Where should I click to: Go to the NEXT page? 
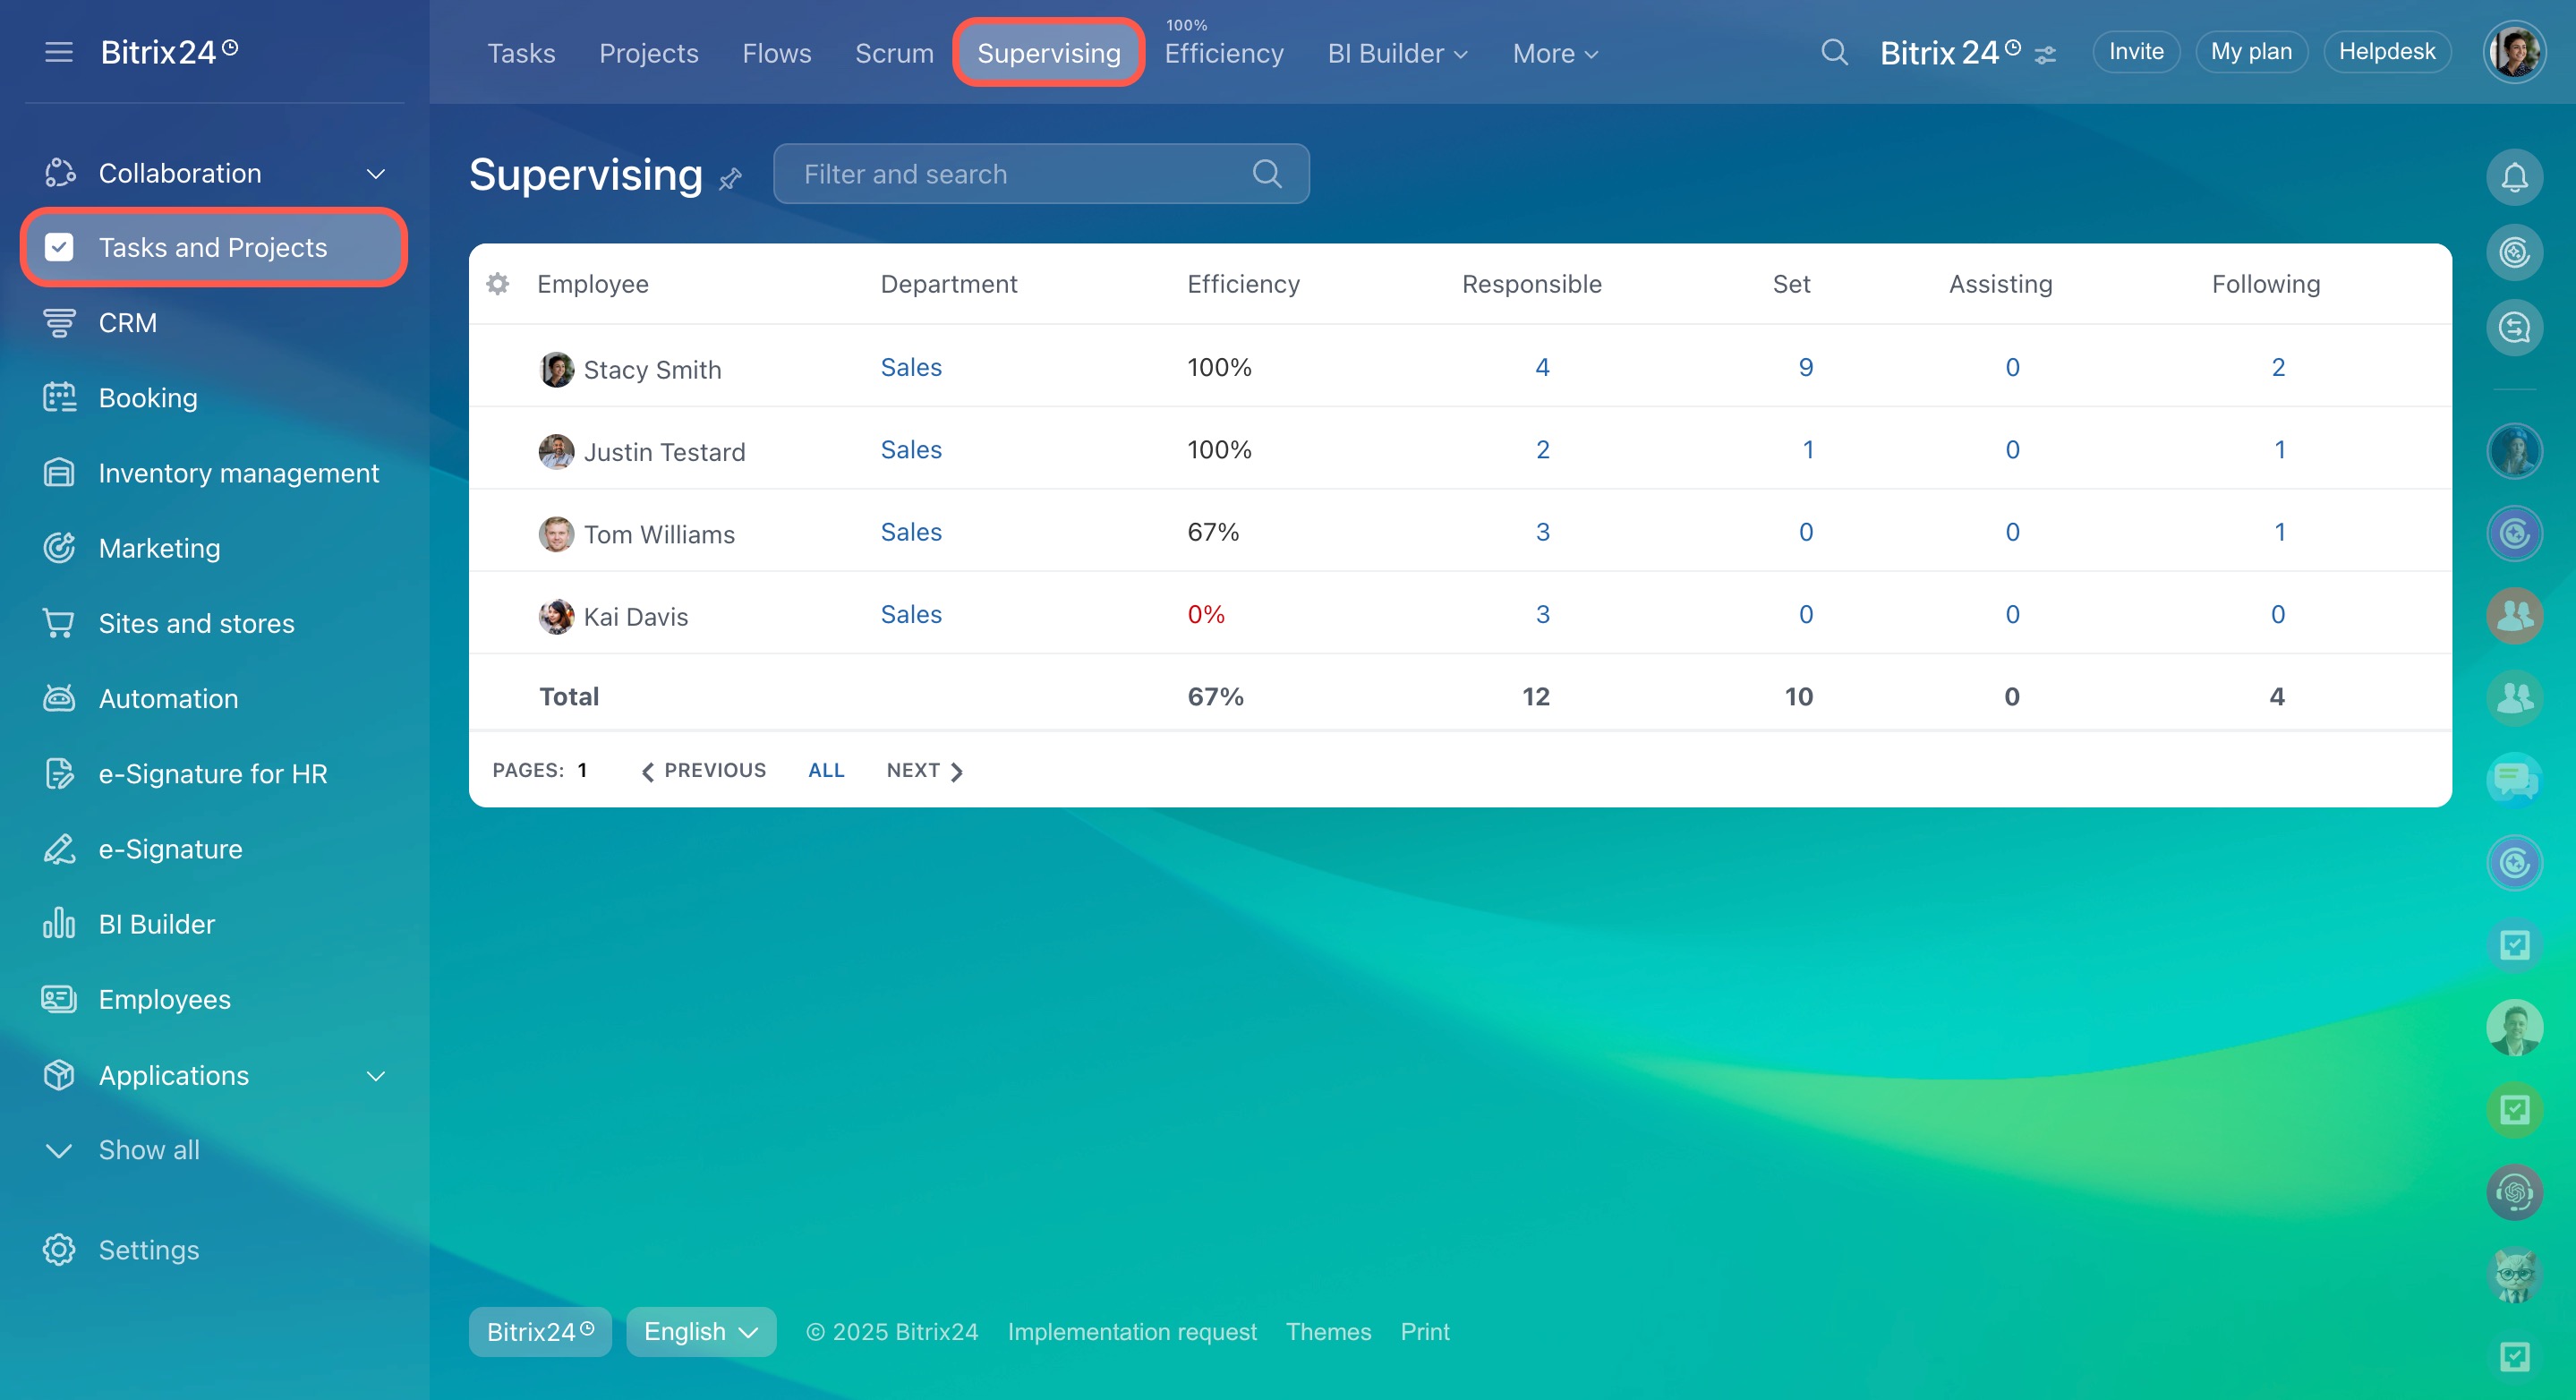pyautogui.click(x=924, y=770)
